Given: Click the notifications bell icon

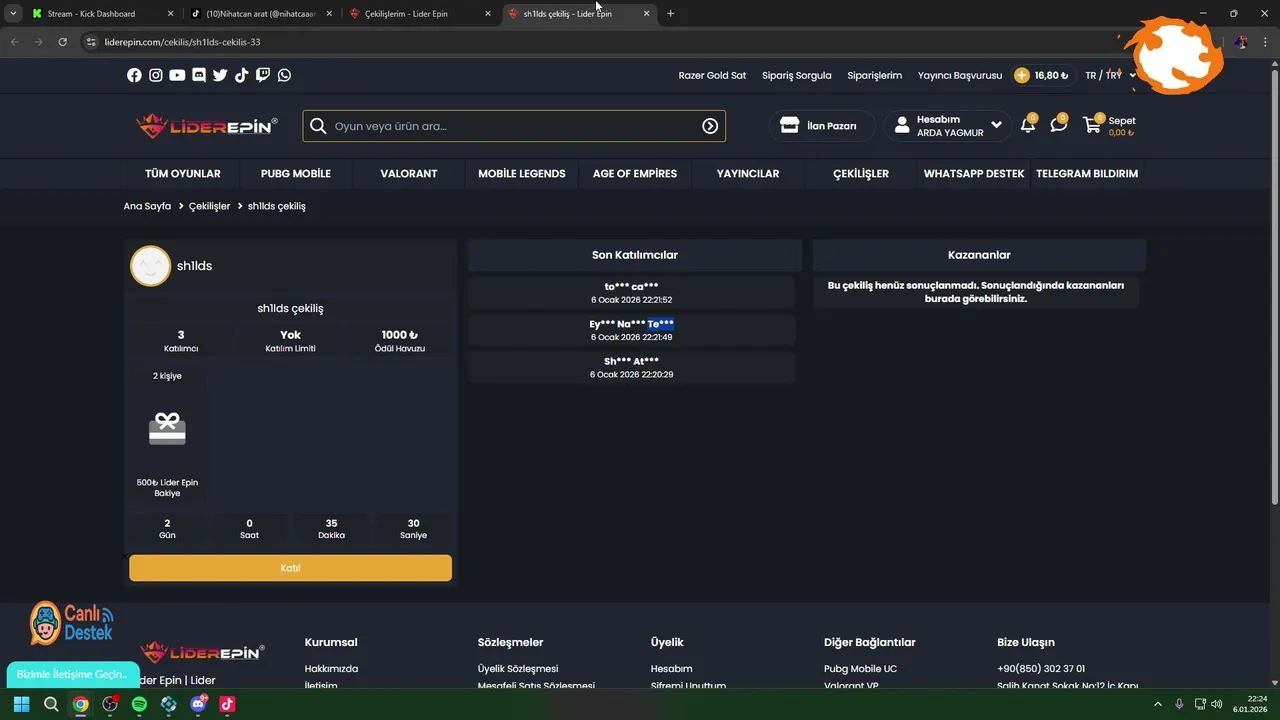Looking at the screenshot, I should [1028, 125].
